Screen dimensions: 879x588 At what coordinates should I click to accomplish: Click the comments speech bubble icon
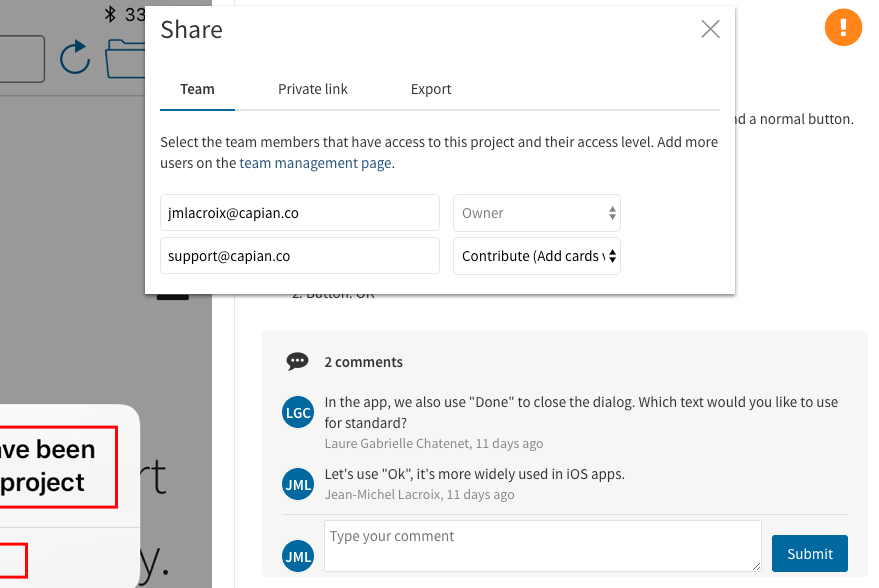pos(297,362)
